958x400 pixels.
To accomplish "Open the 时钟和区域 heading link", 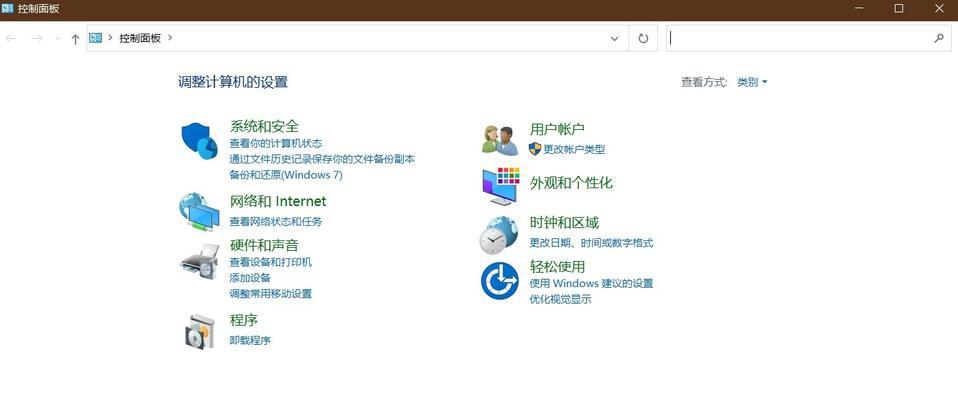I will pyautogui.click(x=565, y=222).
